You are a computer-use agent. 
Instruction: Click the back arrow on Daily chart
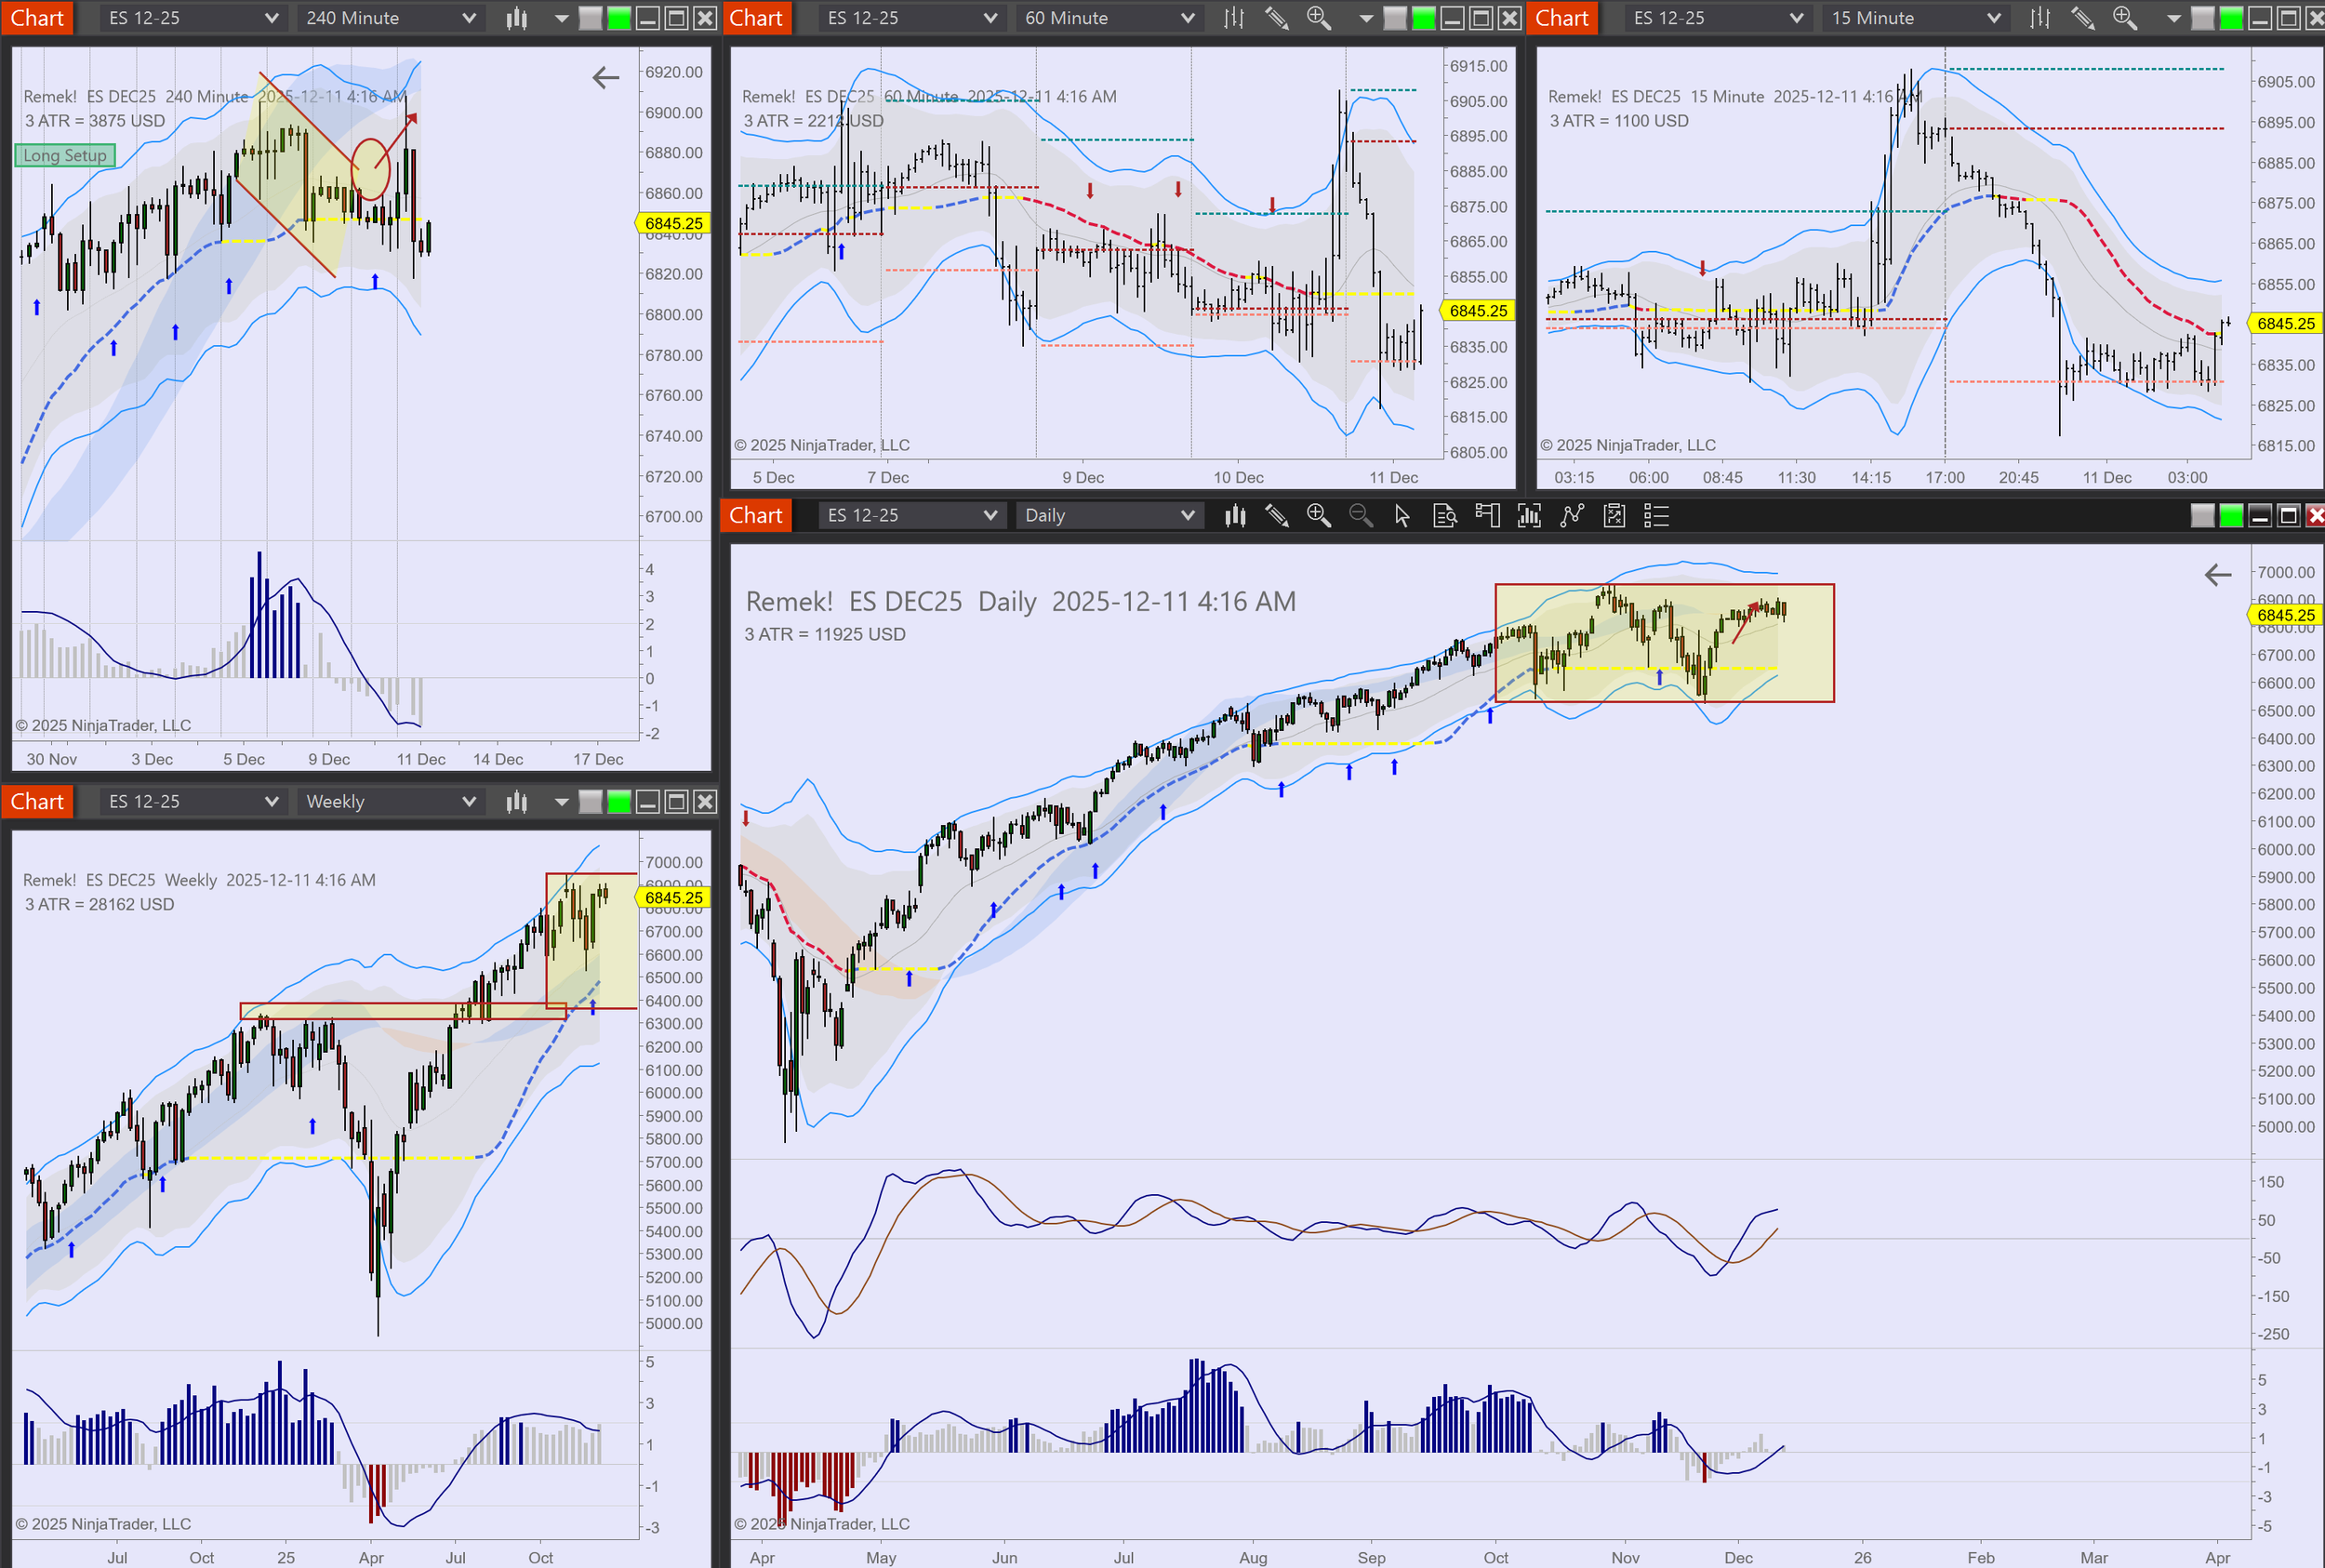(2217, 575)
